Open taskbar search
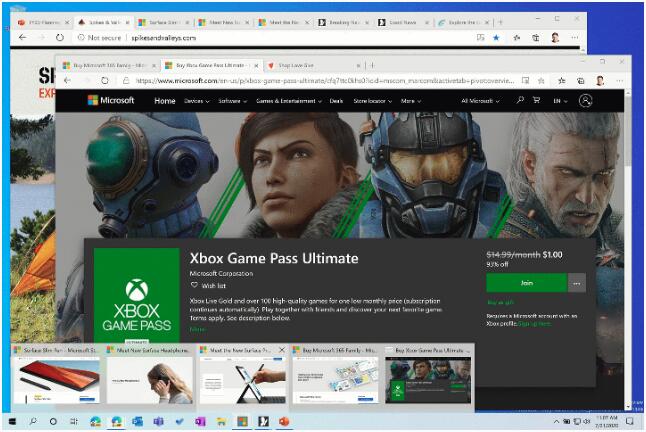This screenshot has width=646, height=432. (33, 421)
